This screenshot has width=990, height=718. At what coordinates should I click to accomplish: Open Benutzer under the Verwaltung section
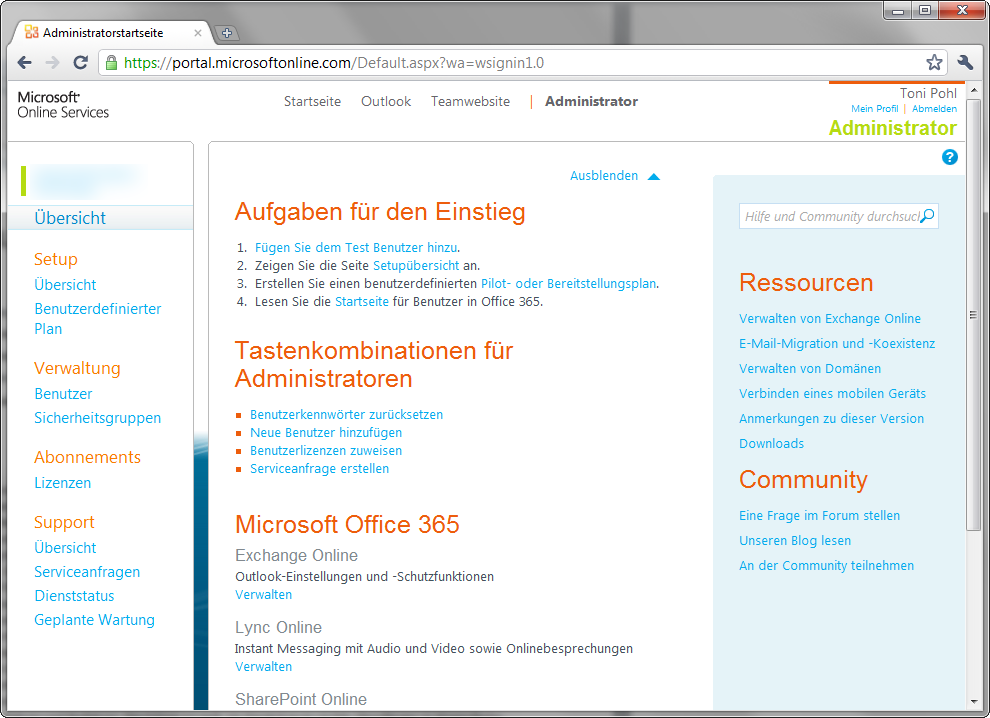(x=63, y=393)
